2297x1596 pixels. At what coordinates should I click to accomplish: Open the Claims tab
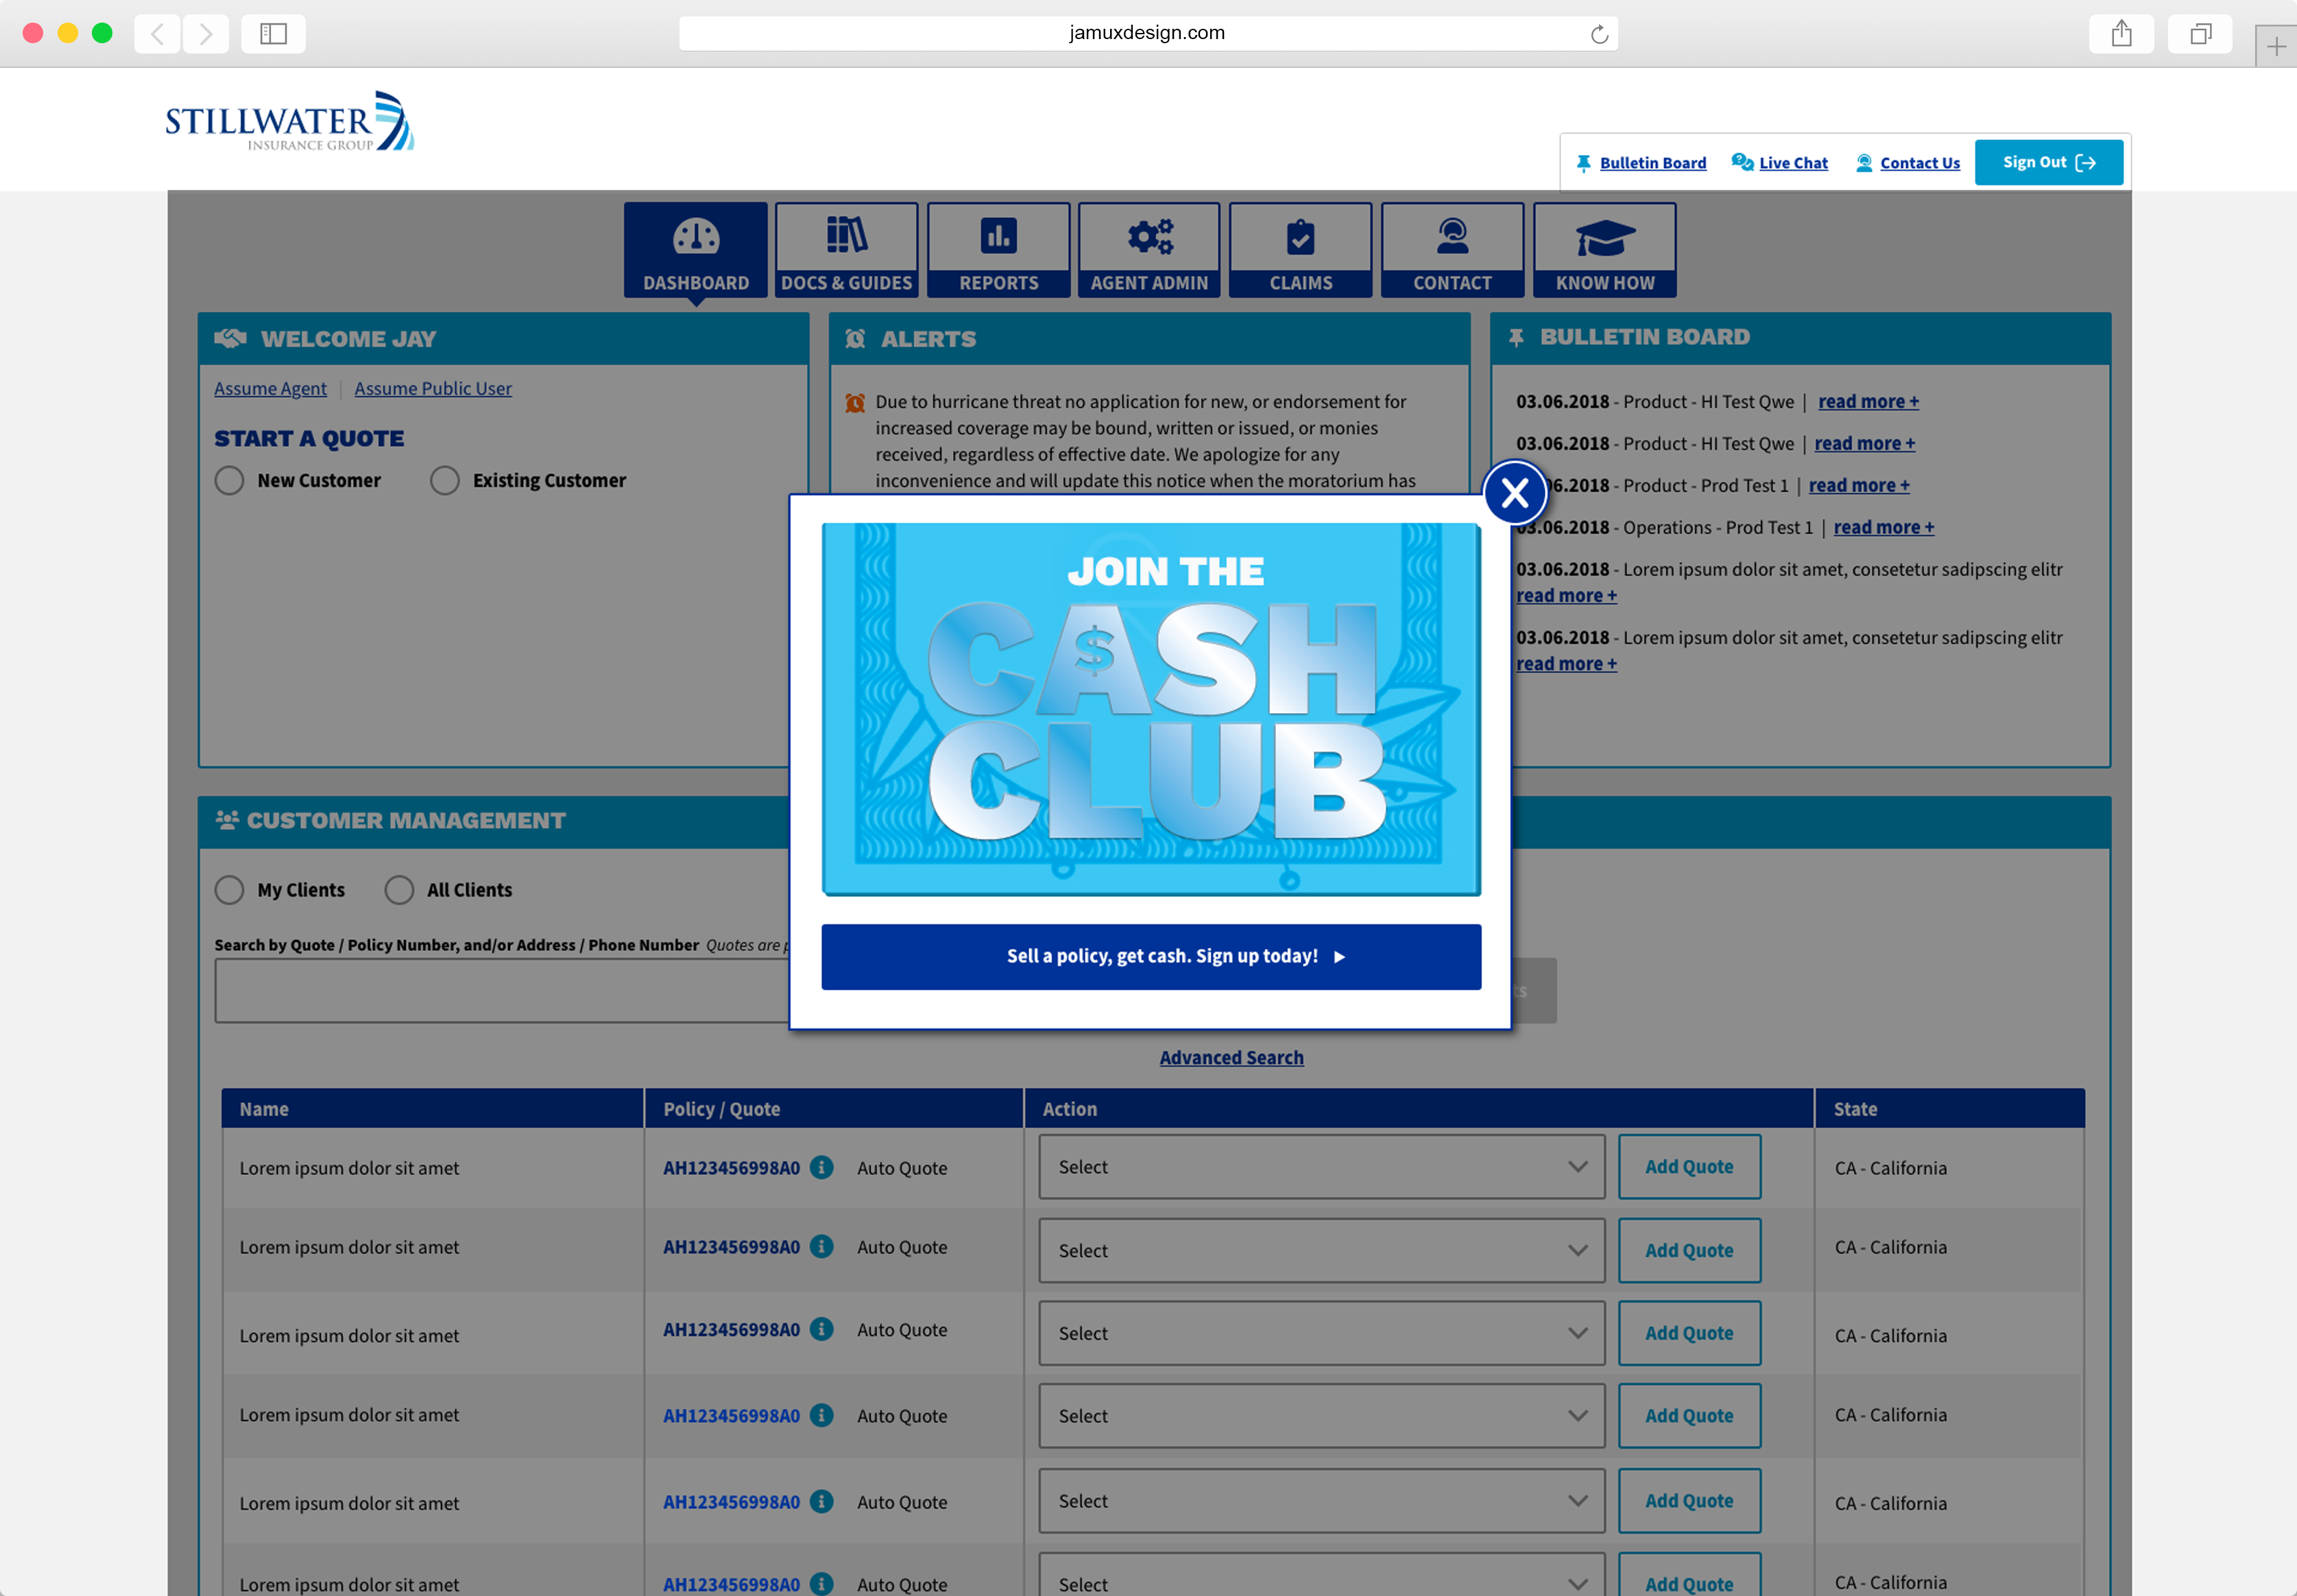click(1300, 250)
